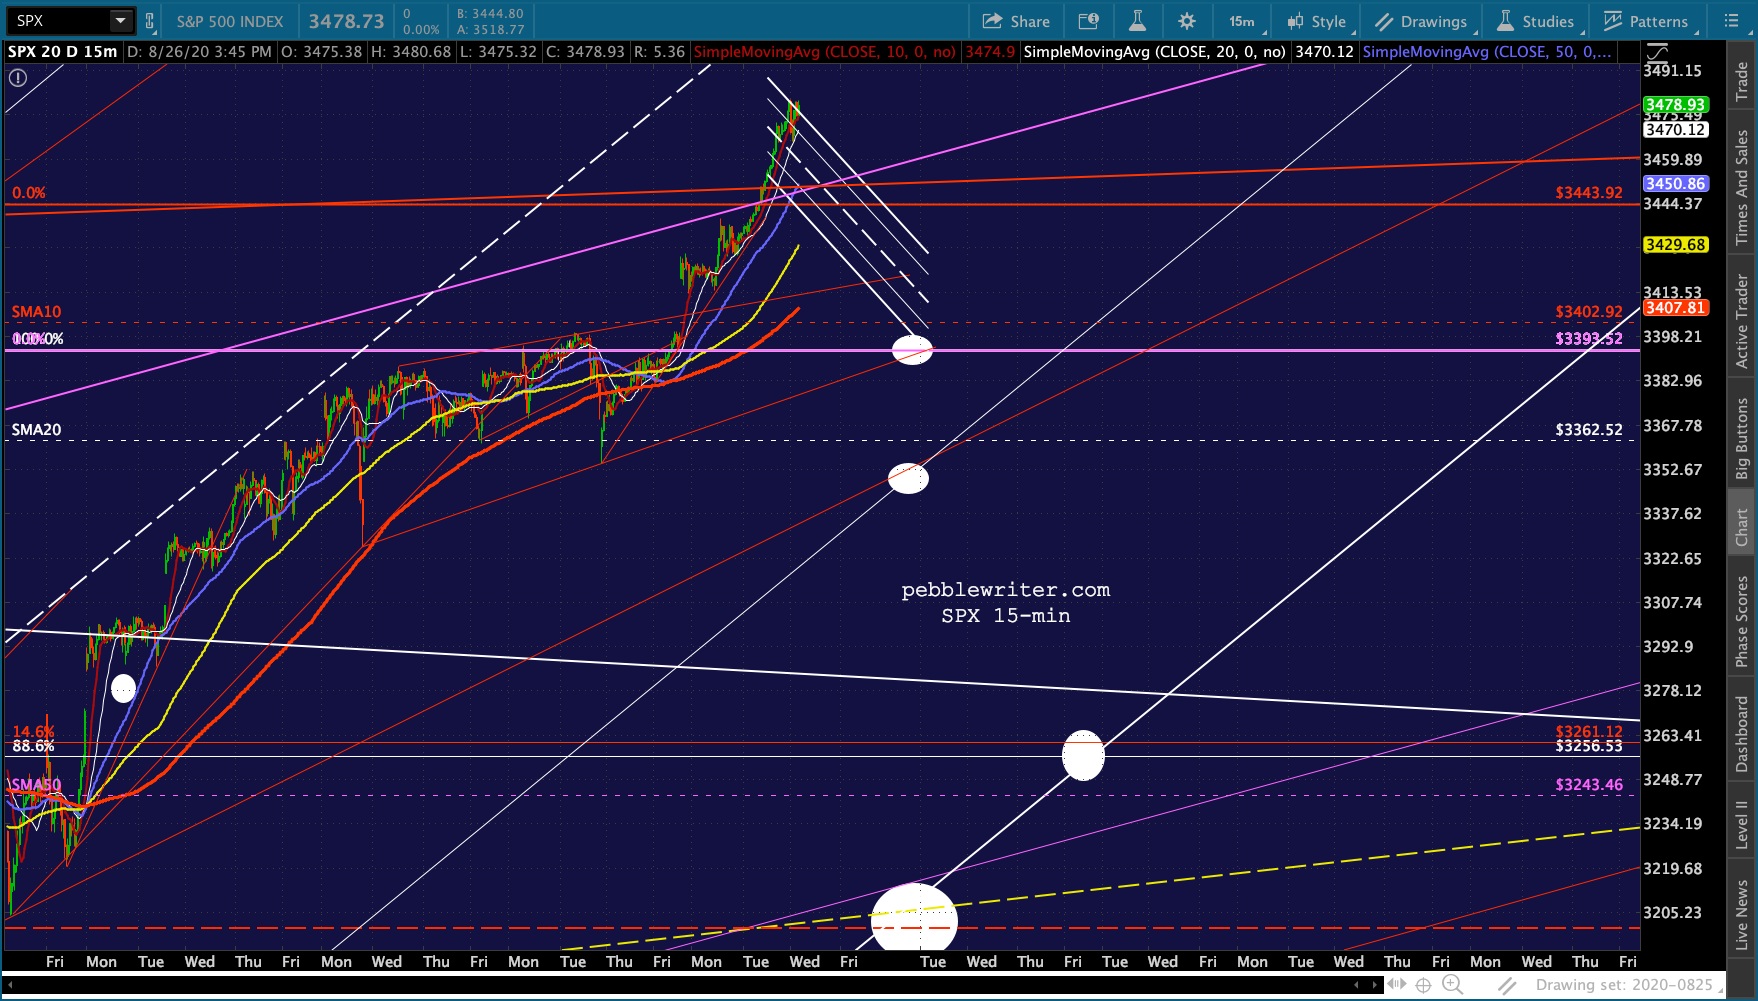Click the alert exclamation icon on chart
Screen dimensions: 1758x1001
pyautogui.click(x=18, y=77)
